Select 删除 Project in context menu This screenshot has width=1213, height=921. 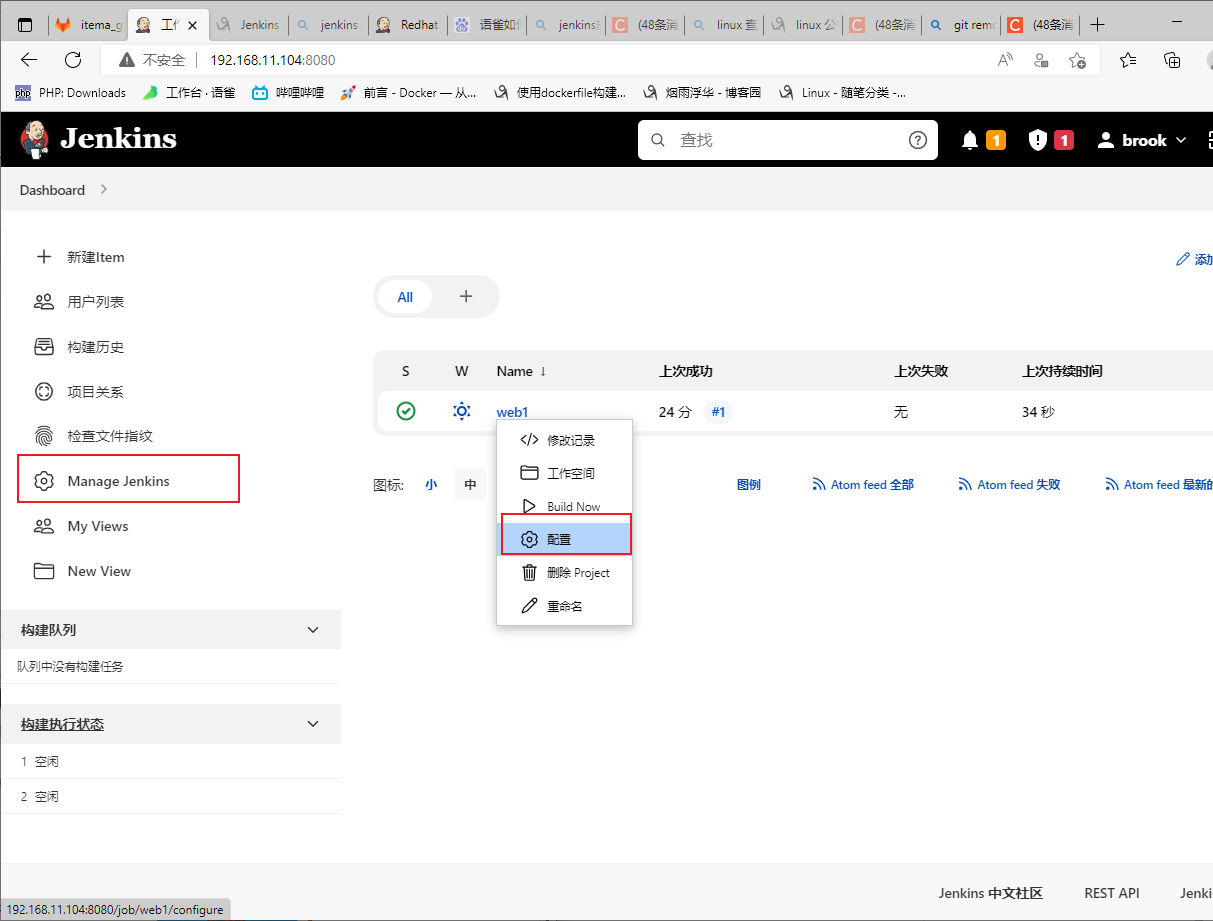click(565, 573)
